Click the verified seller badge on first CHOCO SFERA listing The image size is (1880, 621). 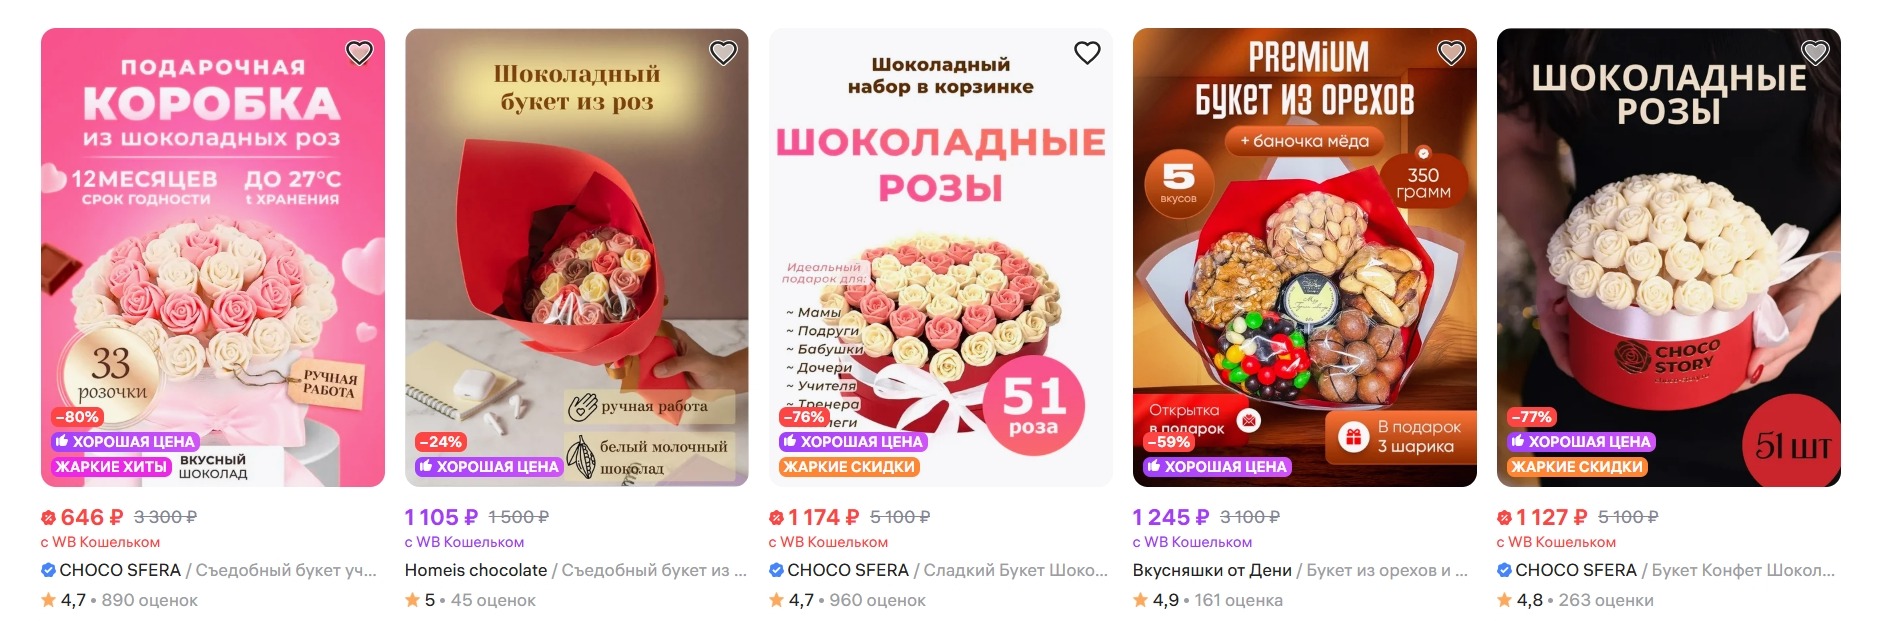(48, 570)
